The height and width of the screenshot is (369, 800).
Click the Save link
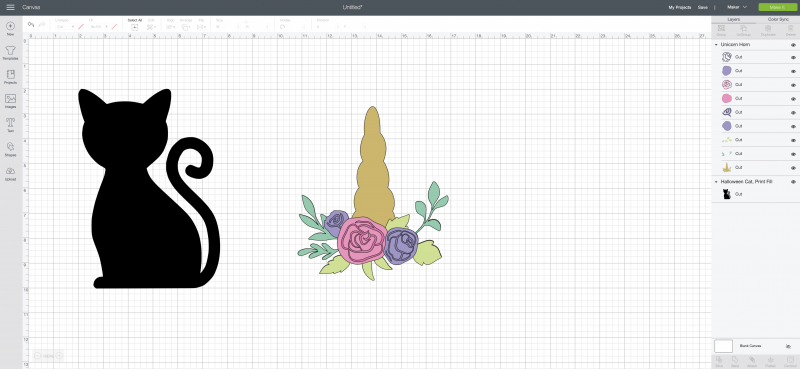(703, 8)
